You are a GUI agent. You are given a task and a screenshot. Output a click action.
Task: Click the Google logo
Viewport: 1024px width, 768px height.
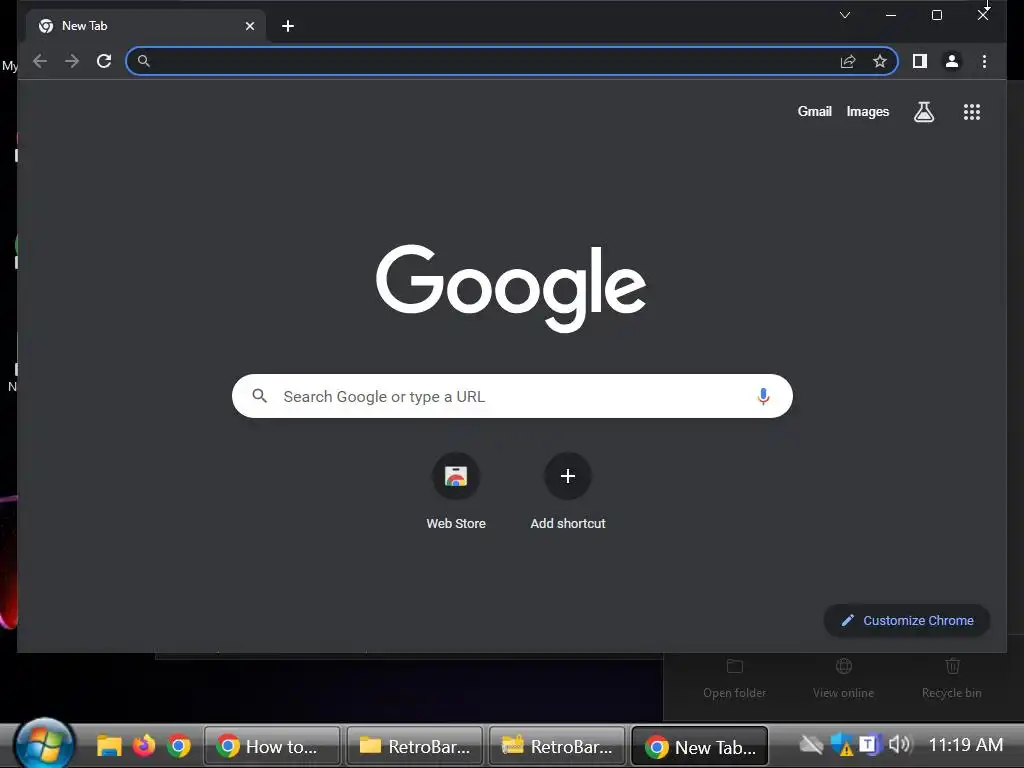click(x=511, y=287)
